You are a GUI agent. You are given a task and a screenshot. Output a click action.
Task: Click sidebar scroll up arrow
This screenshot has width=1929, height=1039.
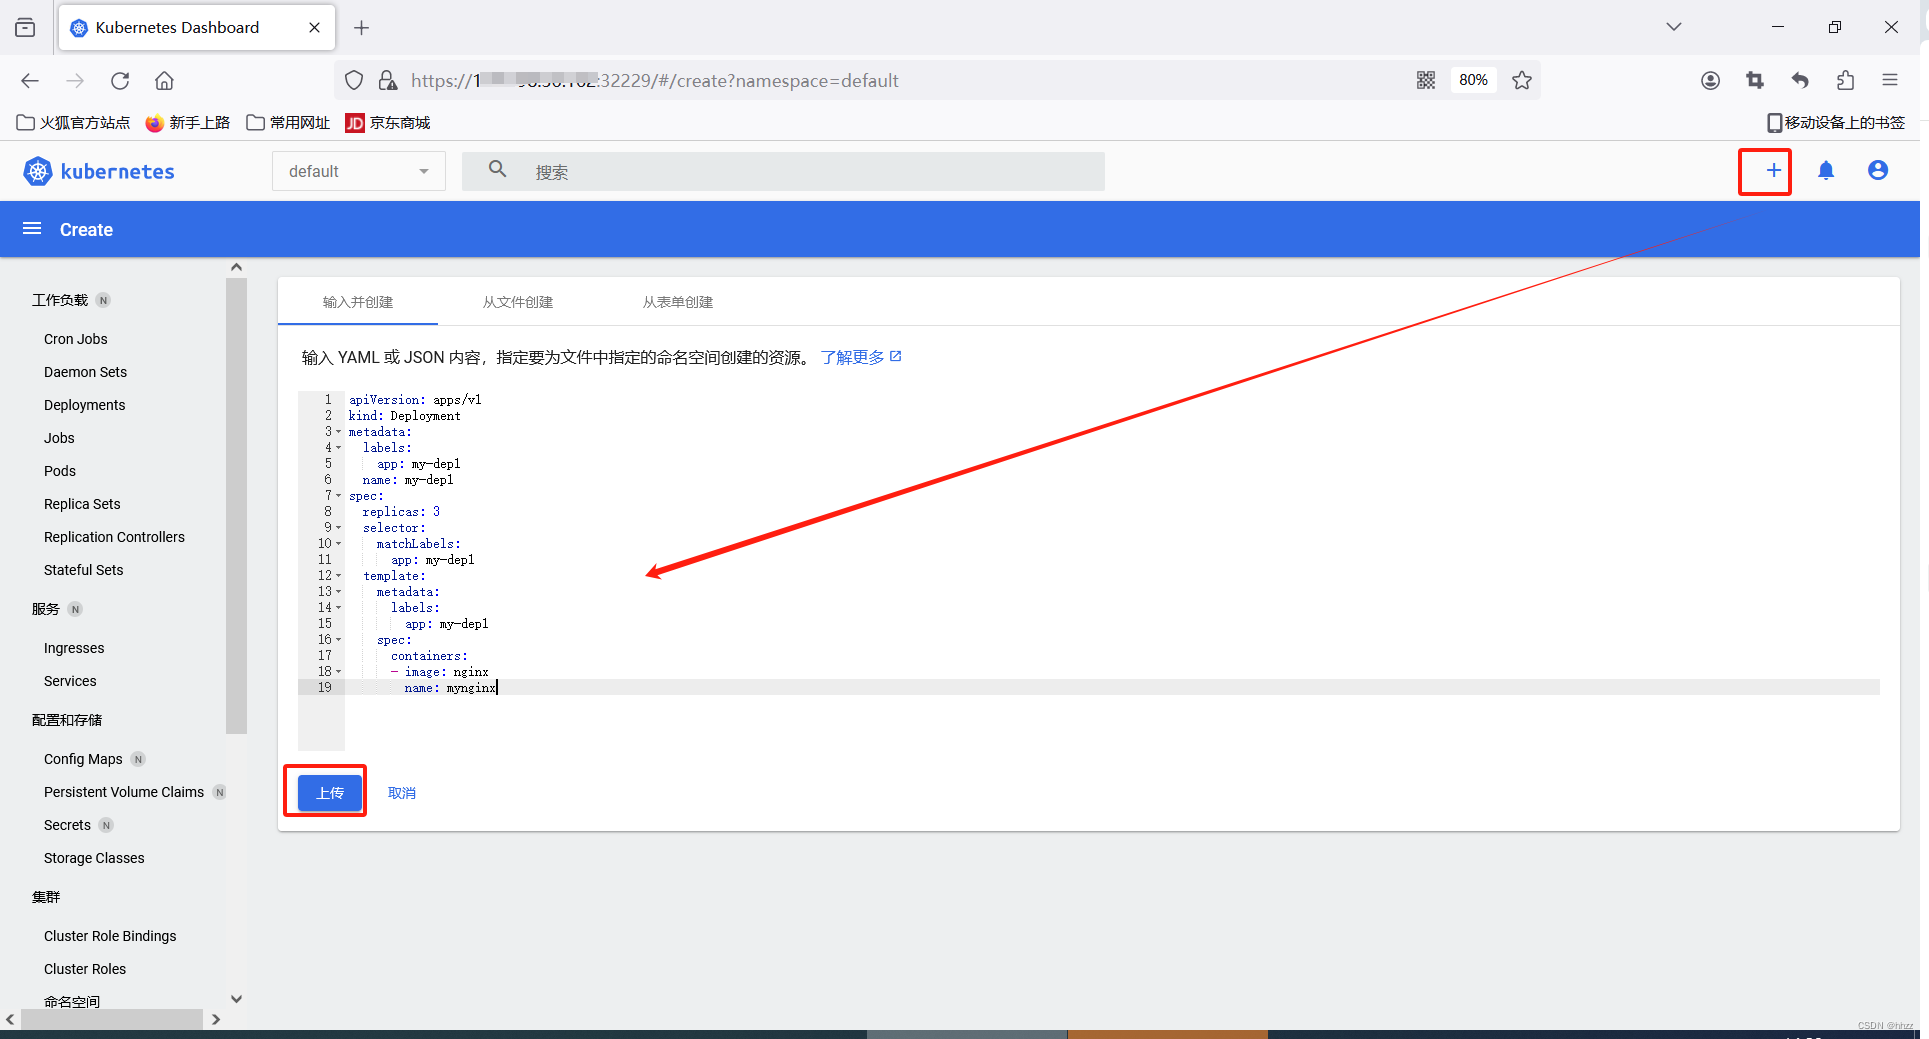coord(236,267)
